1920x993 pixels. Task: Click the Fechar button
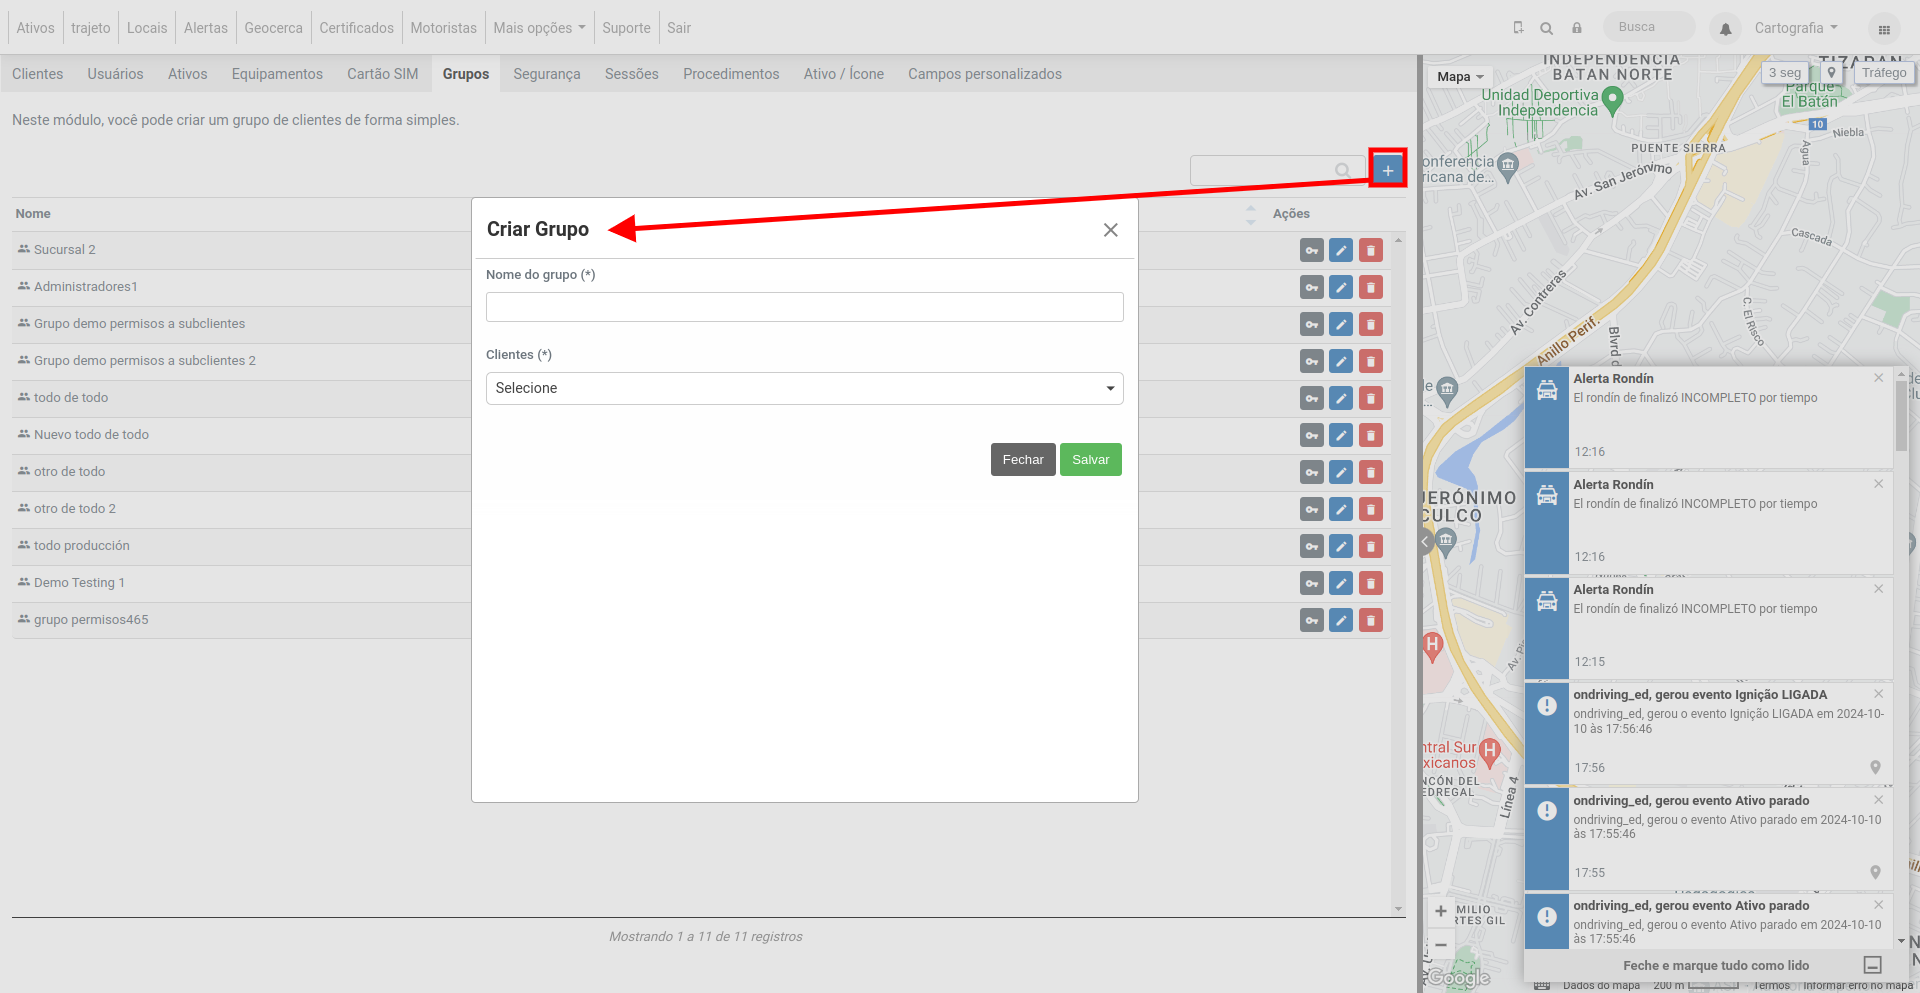point(1023,460)
